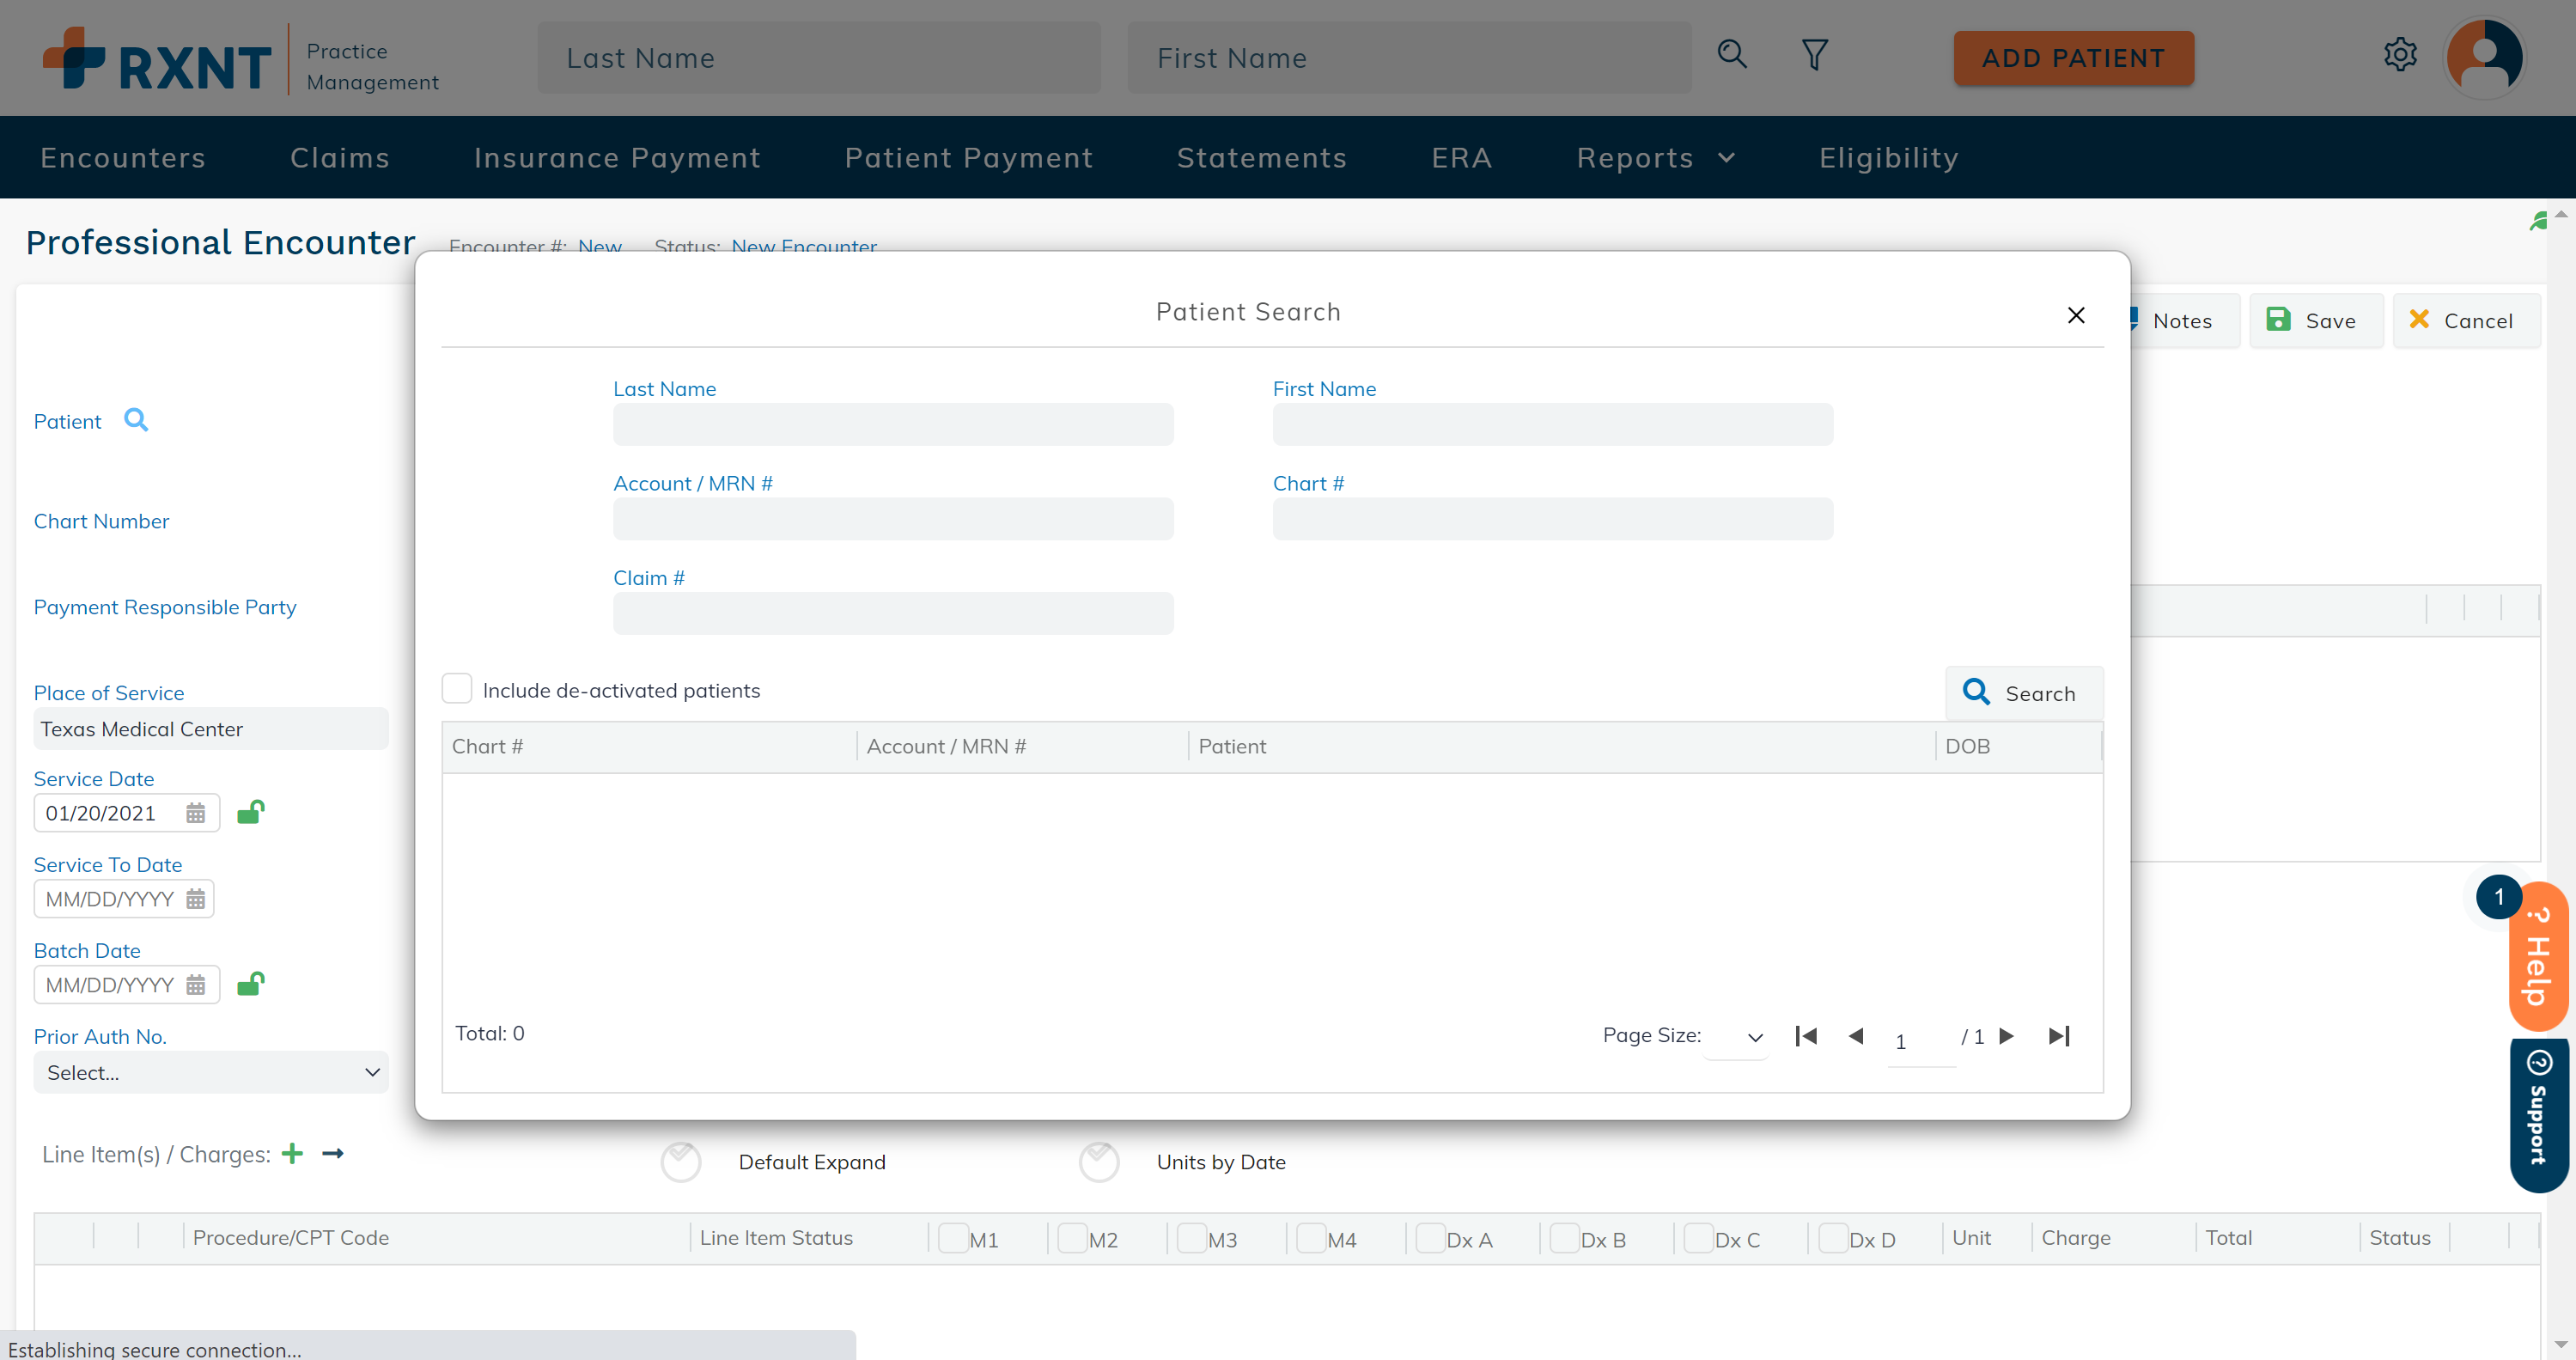Click the Chart # input field

(x=1552, y=519)
